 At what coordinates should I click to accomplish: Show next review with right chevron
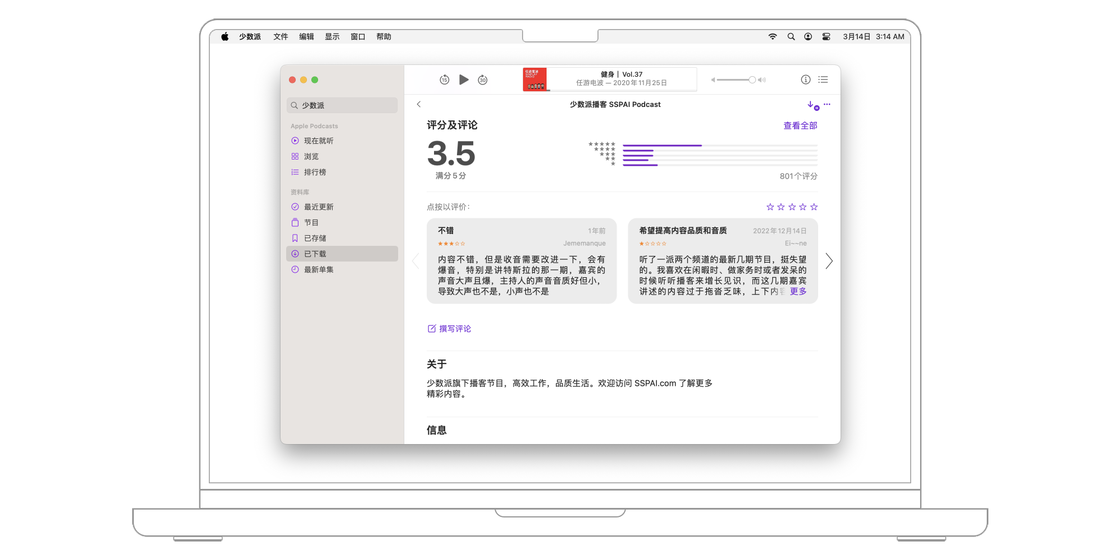pos(829,261)
